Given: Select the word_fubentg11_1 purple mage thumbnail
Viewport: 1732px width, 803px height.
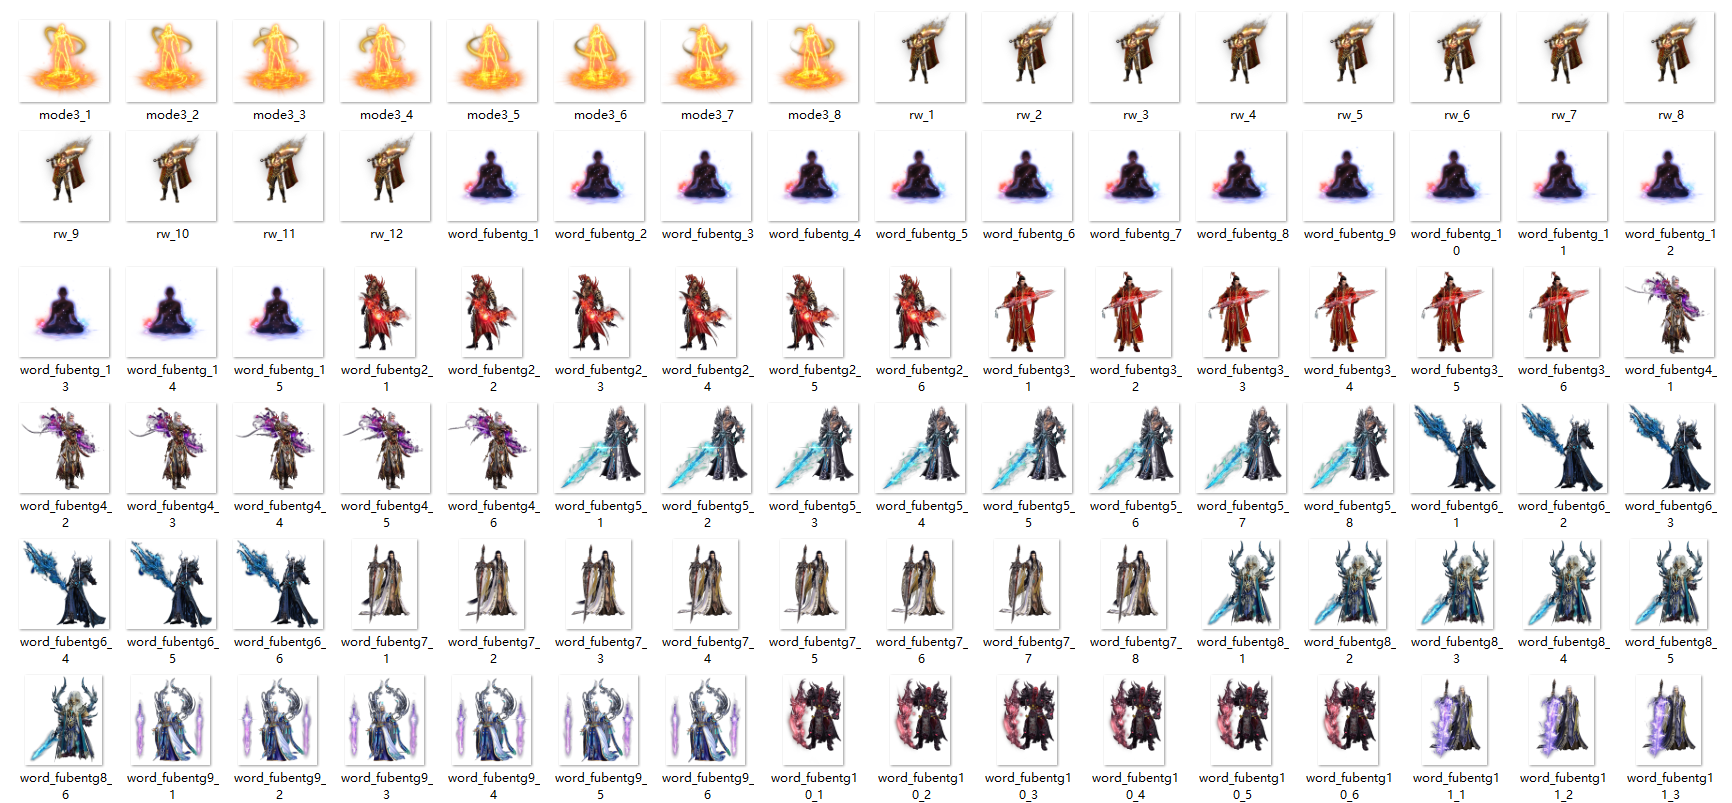Looking at the screenshot, I should [1456, 720].
